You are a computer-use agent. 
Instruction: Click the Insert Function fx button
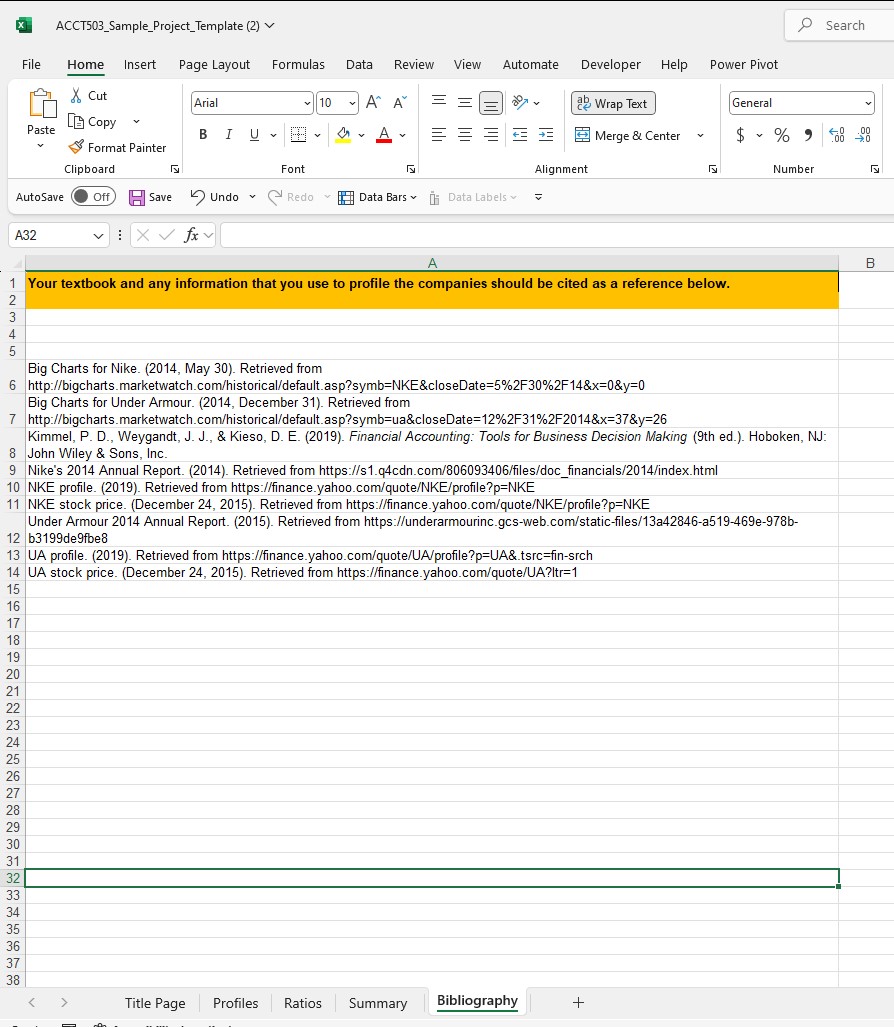coord(189,234)
